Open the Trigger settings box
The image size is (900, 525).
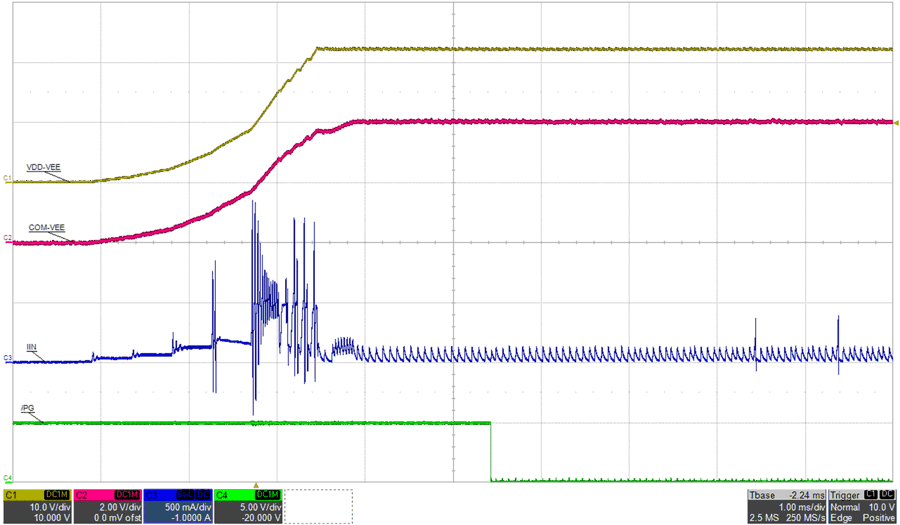861,506
